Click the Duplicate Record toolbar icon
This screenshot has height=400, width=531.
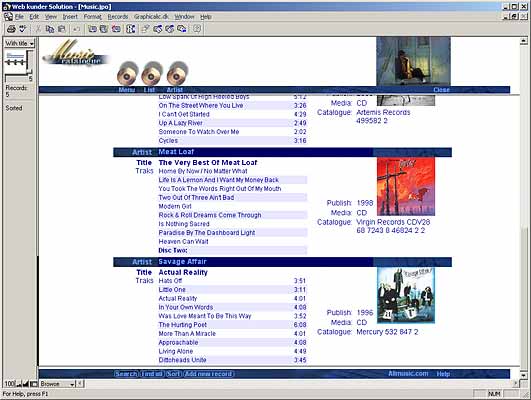(x=104, y=29)
